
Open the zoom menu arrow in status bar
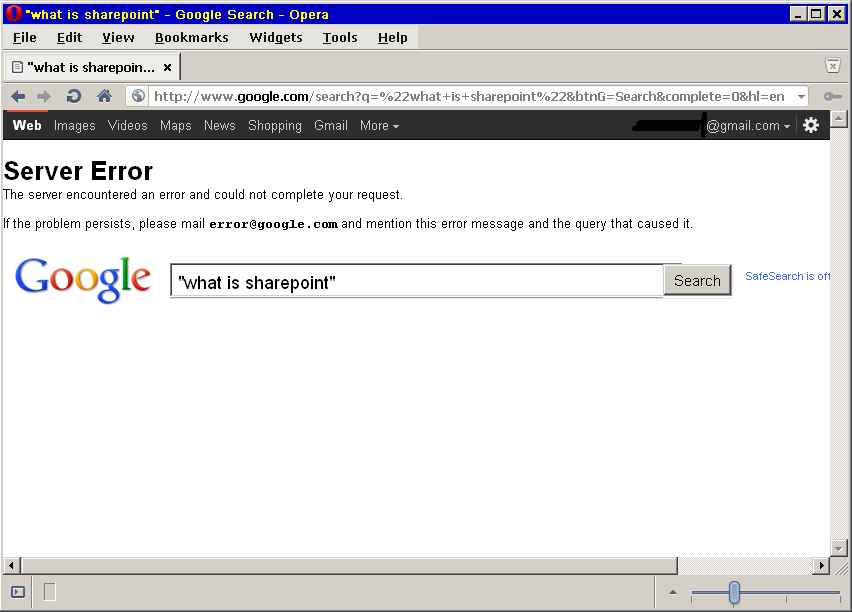click(673, 592)
